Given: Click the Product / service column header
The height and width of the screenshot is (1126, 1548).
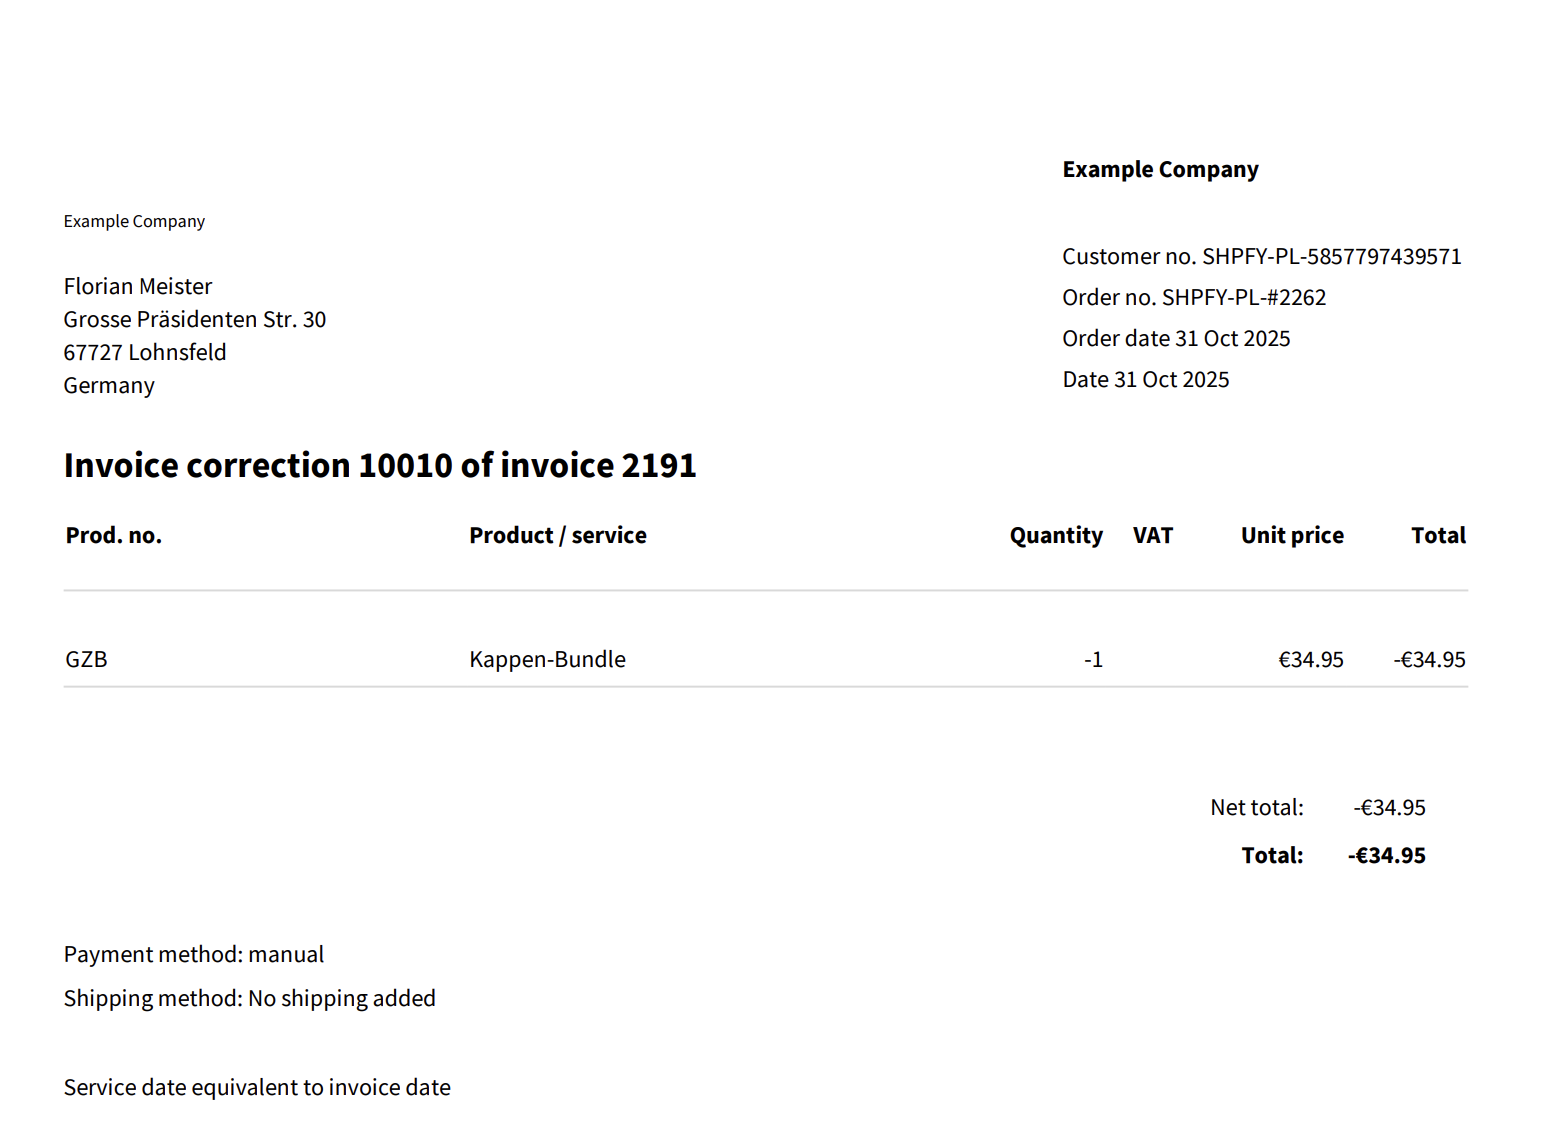Looking at the screenshot, I should tap(558, 536).
